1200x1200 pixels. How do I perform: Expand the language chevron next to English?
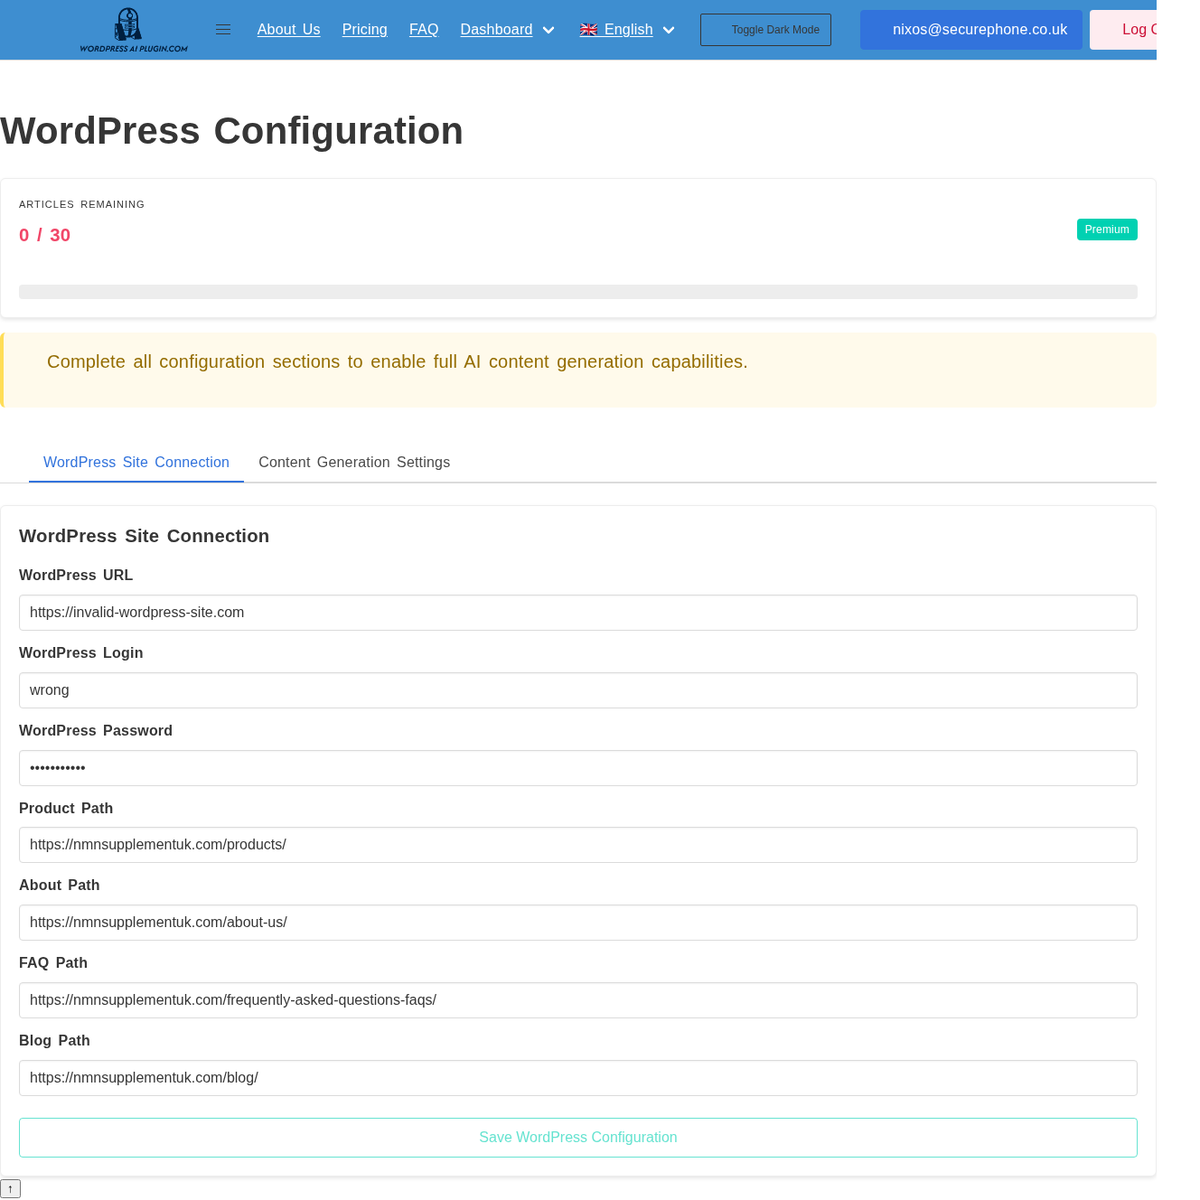pos(668,30)
